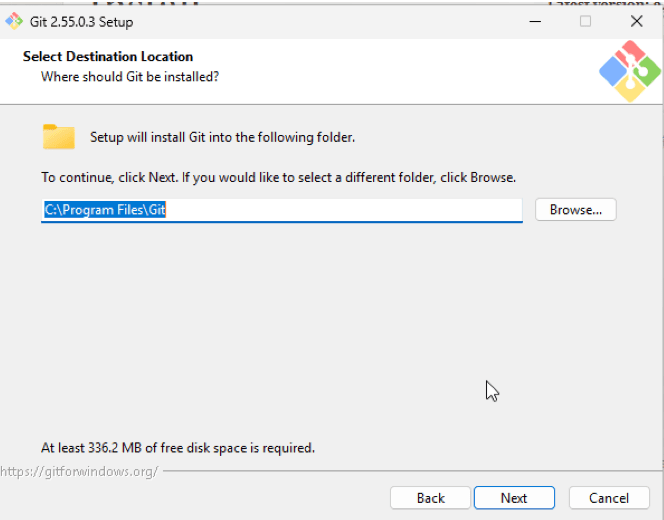Click the 'Where should Git be installed?' subtitle
Viewport: 664px width, 520px height.
pyautogui.click(x=130, y=77)
